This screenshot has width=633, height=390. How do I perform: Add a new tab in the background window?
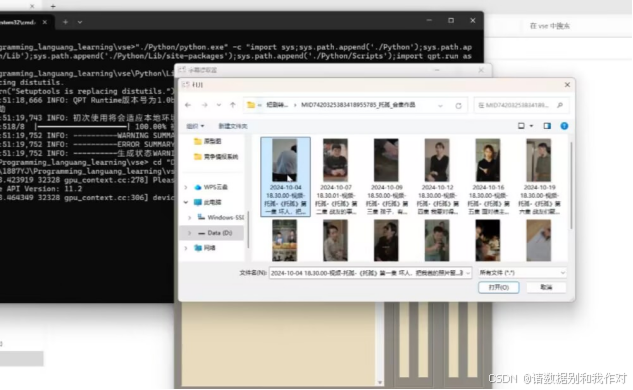pos(53,6)
